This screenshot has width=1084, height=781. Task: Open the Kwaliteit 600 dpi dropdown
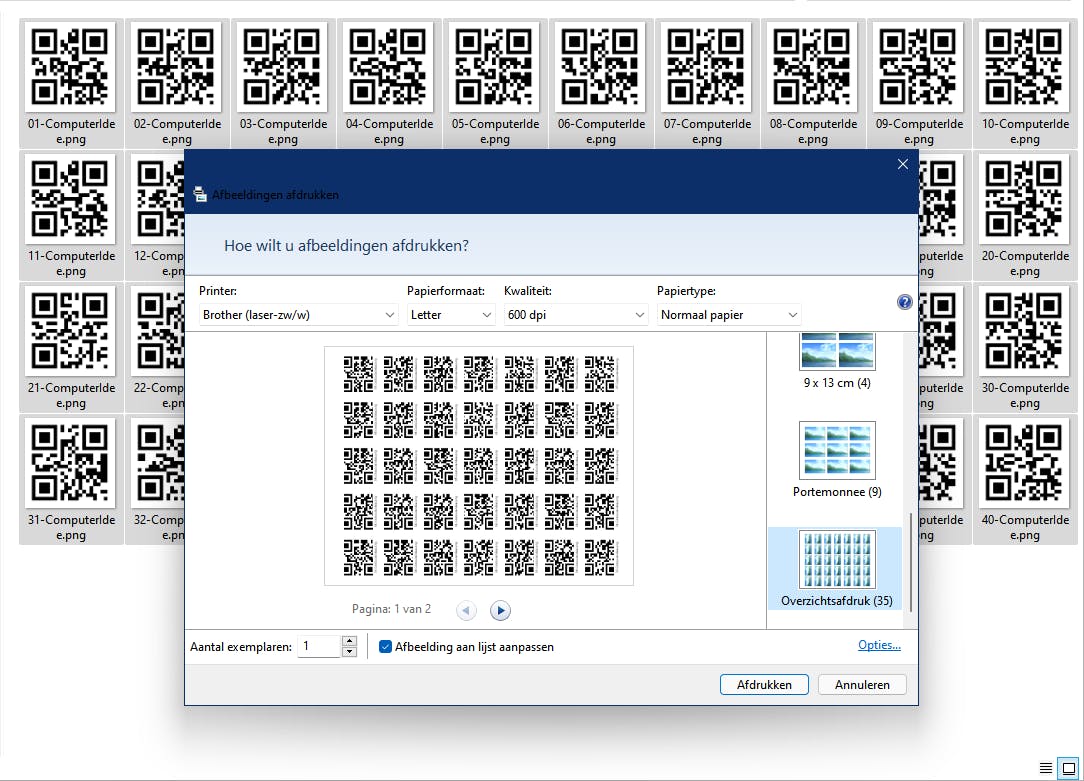[x=576, y=315]
